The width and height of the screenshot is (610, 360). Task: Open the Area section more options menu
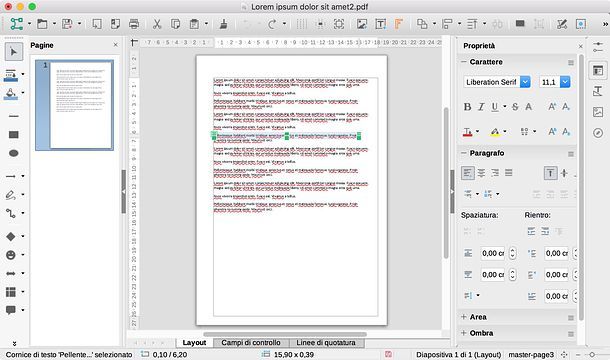571,318
